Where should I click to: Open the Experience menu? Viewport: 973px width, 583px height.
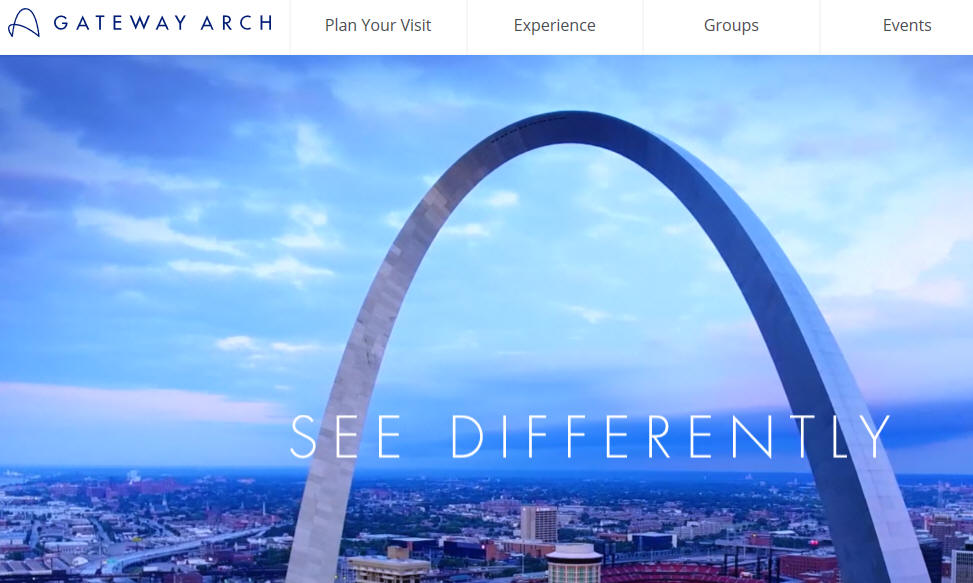point(555,25)
